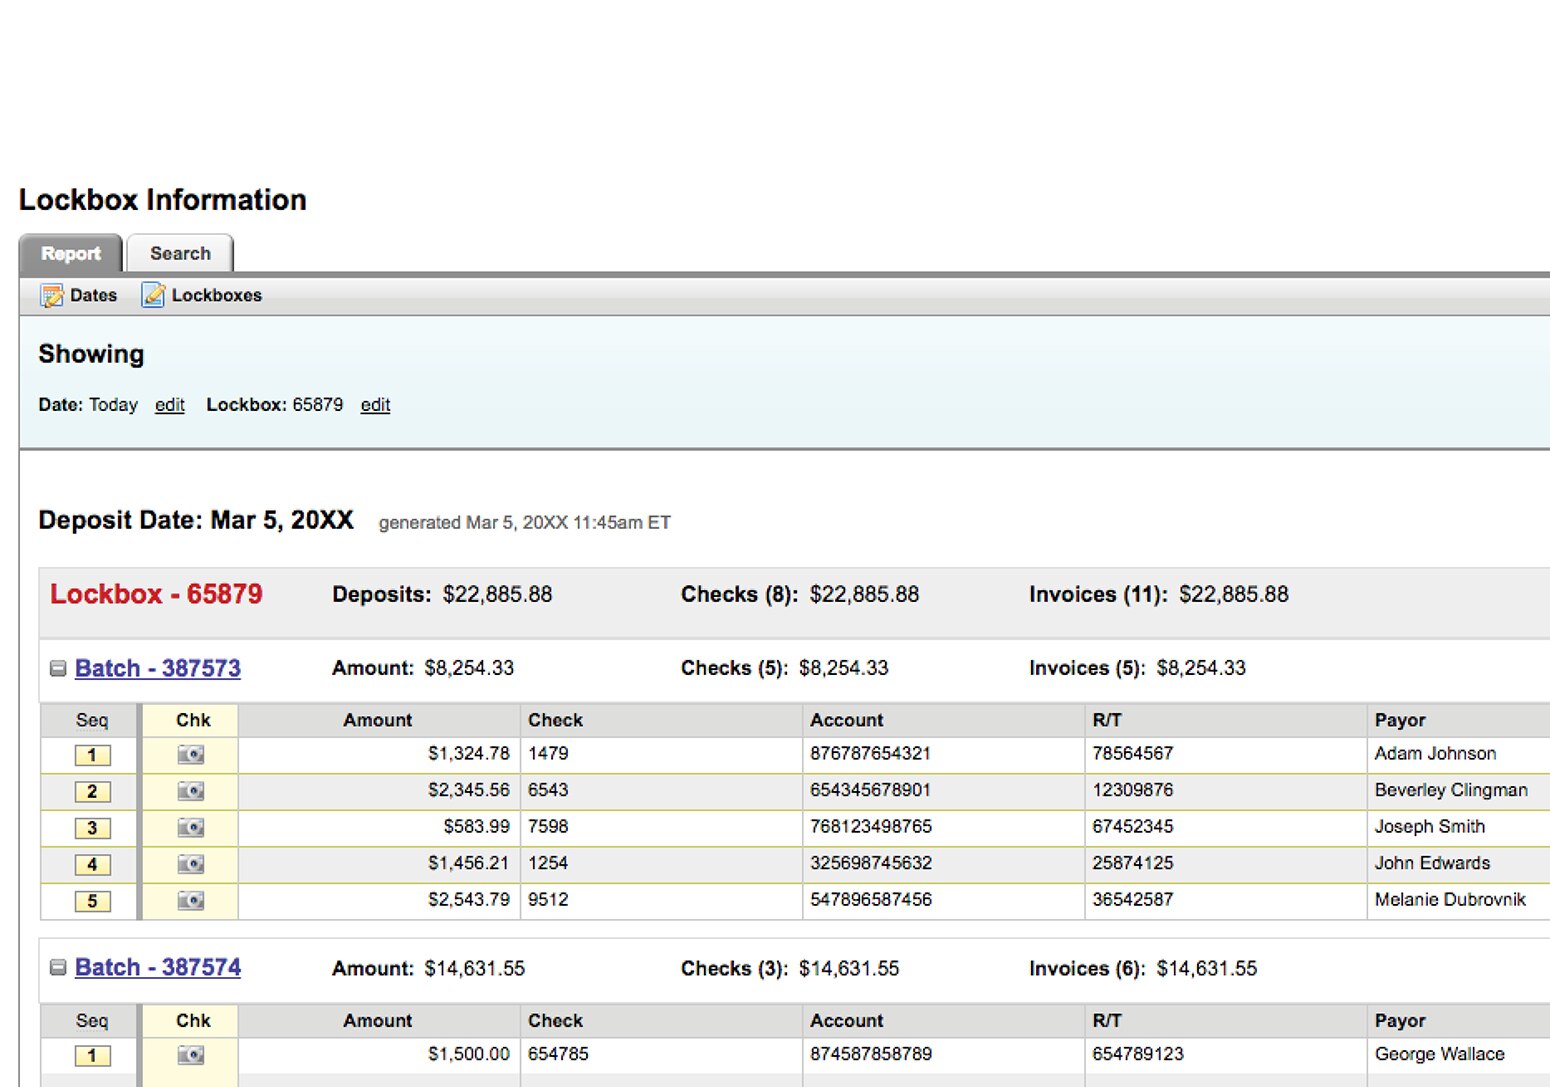Open camera icon for George Wallace's $1,500.00 check
The image size is (1550, 1087).
[x=189, y=1055]
